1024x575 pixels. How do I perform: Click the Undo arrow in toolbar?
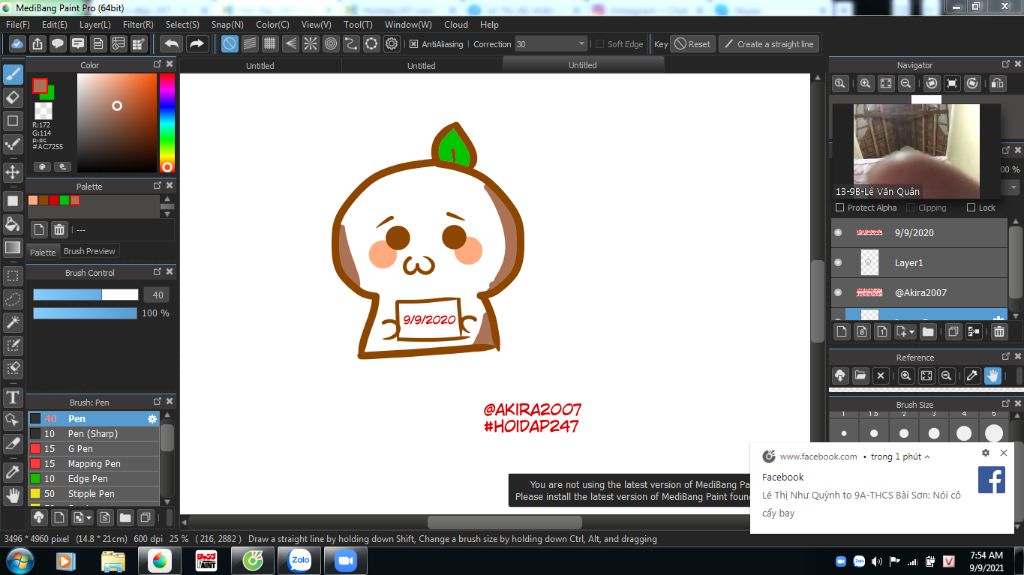[172, 44]
